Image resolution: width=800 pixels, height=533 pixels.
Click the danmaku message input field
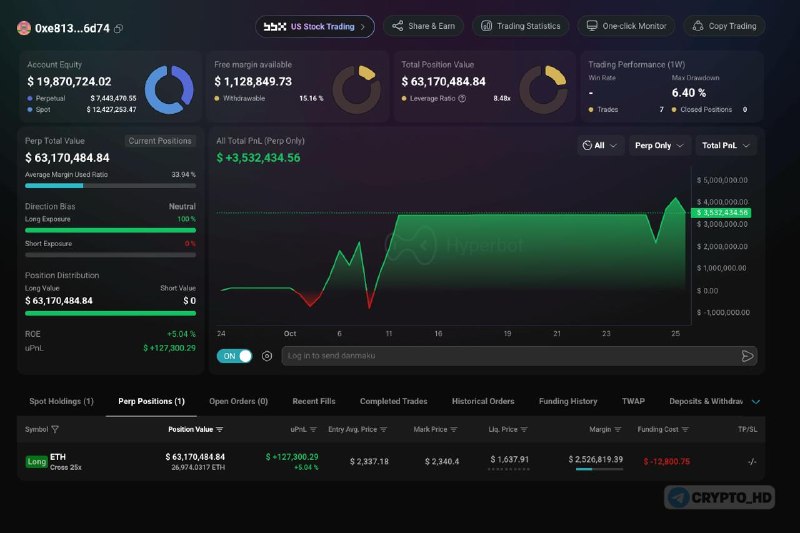510,356
